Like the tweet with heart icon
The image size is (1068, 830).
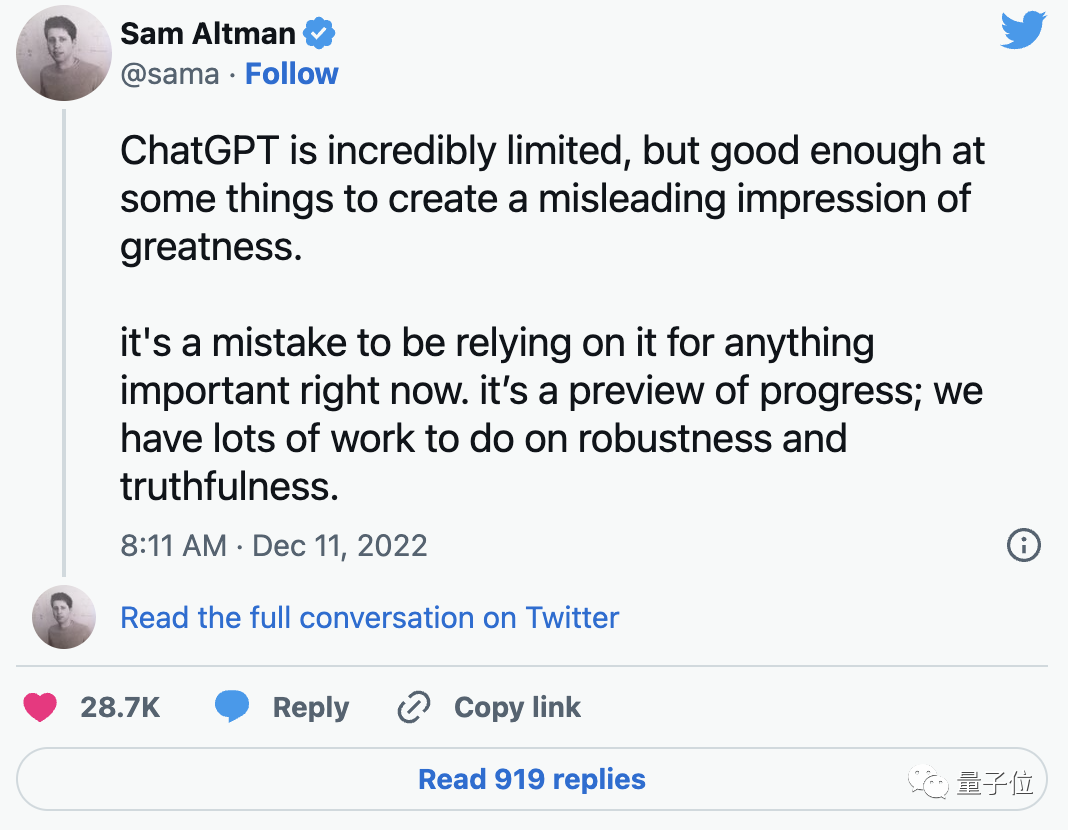pyautogui.click(x=40, y=707)
